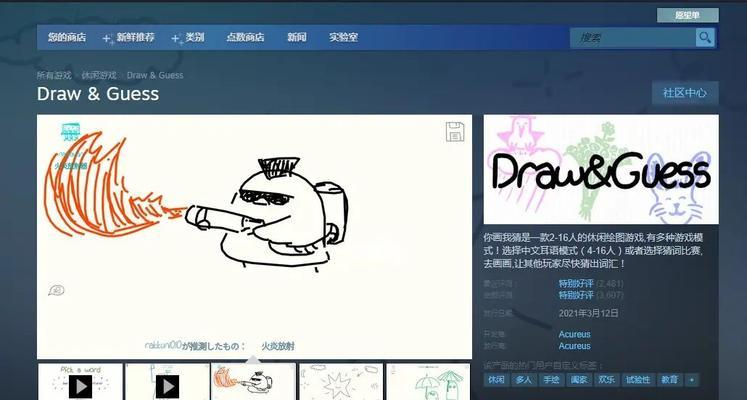The width and height of the screenshot is (747, 400).
Task: Open the 点数商店 tab
Action: (245, 37)
